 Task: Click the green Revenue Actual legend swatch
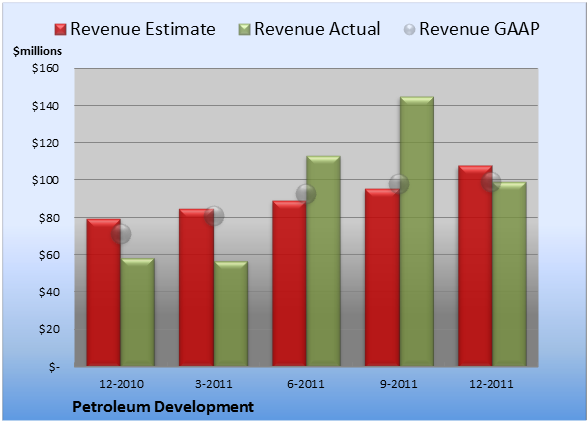pyautogui.click(x=244, y=30)
